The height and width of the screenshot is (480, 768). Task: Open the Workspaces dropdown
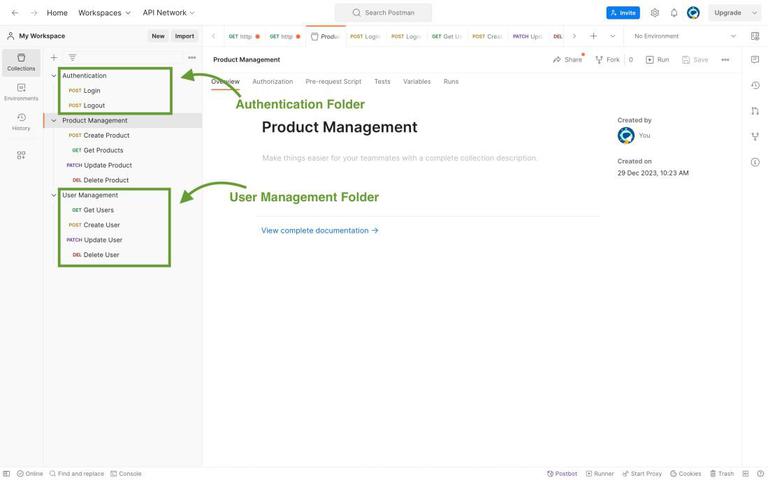coord(104,13)
